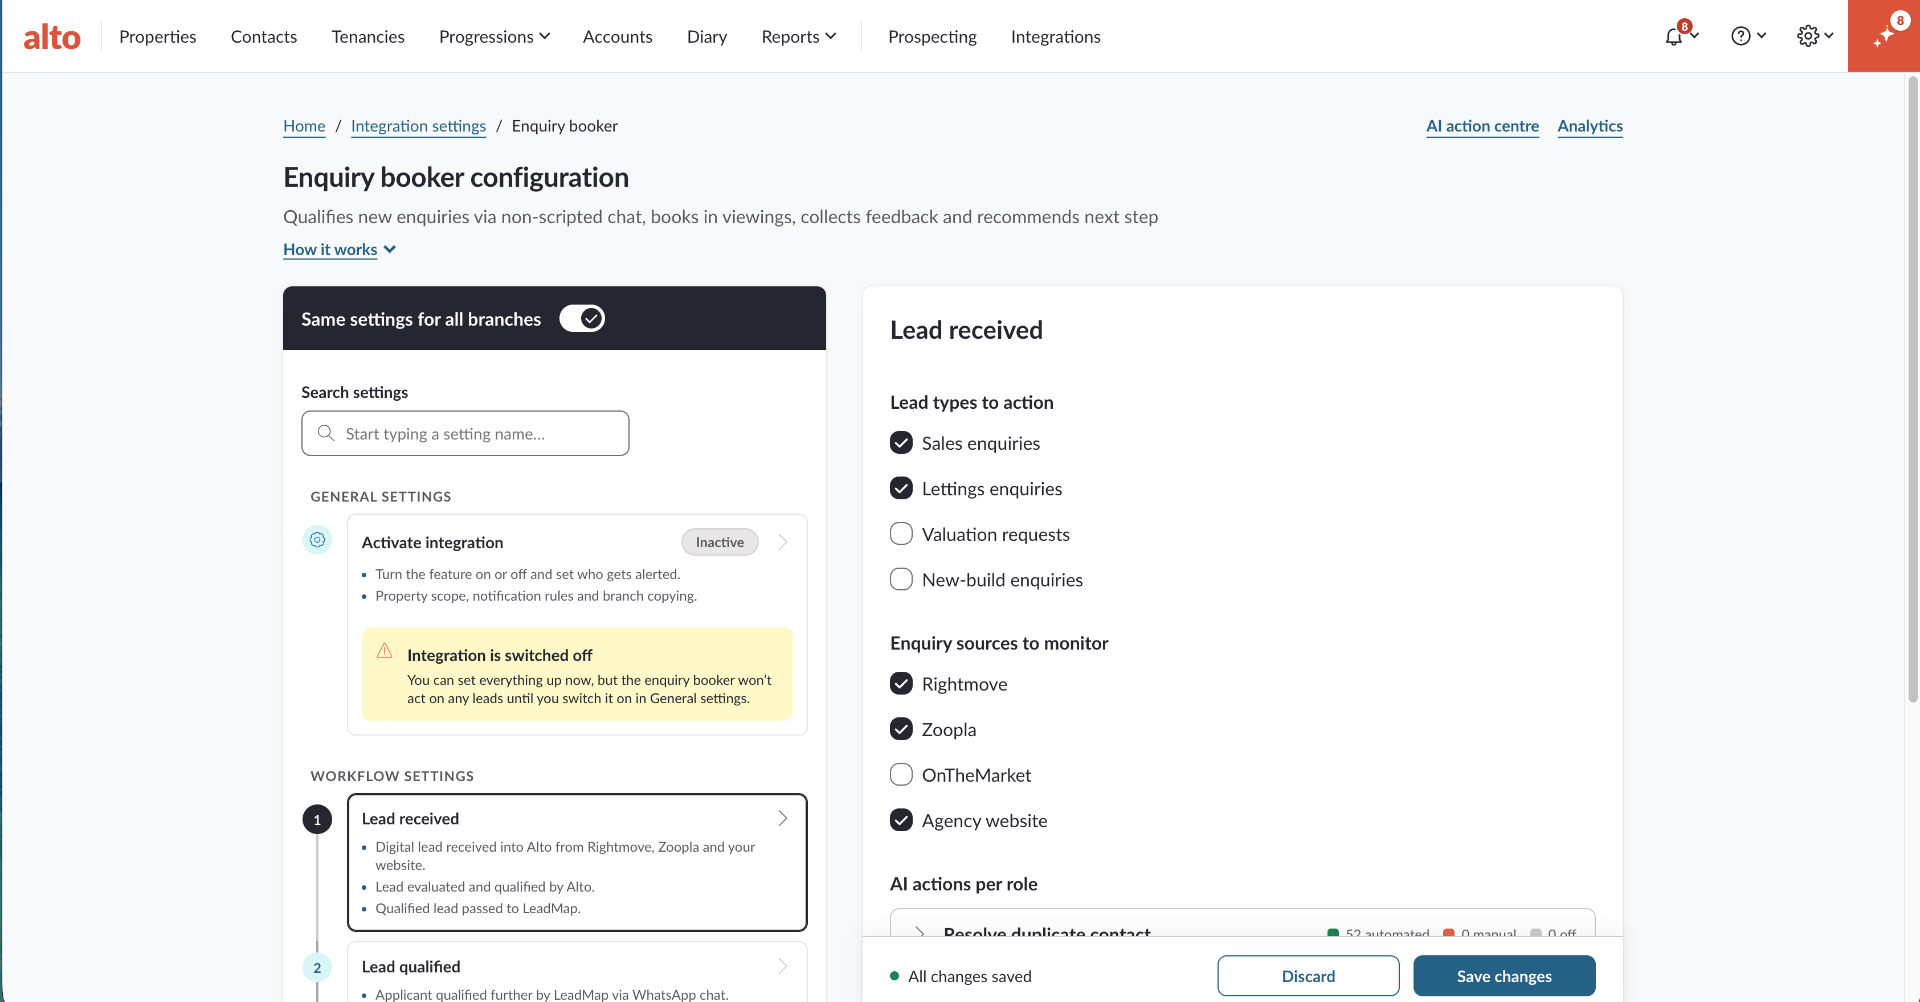The height and width of the screenshot is (1002, 1920).
Task: Click Save changes
Action: 1504,976
